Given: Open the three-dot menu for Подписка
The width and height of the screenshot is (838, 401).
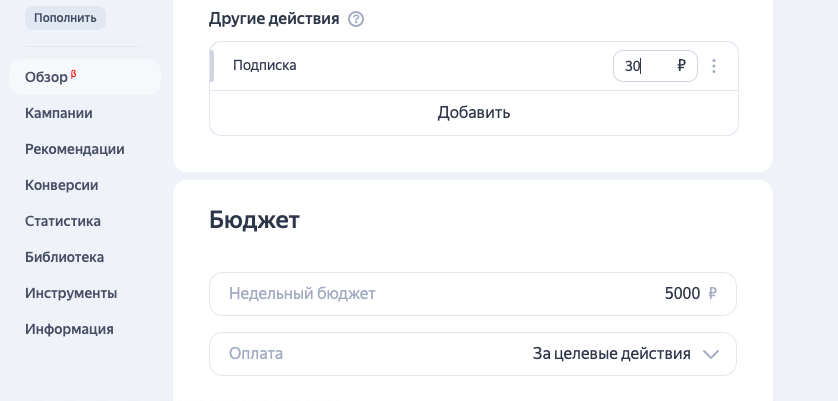Looking at the screenshot, I should pos(714,66).
